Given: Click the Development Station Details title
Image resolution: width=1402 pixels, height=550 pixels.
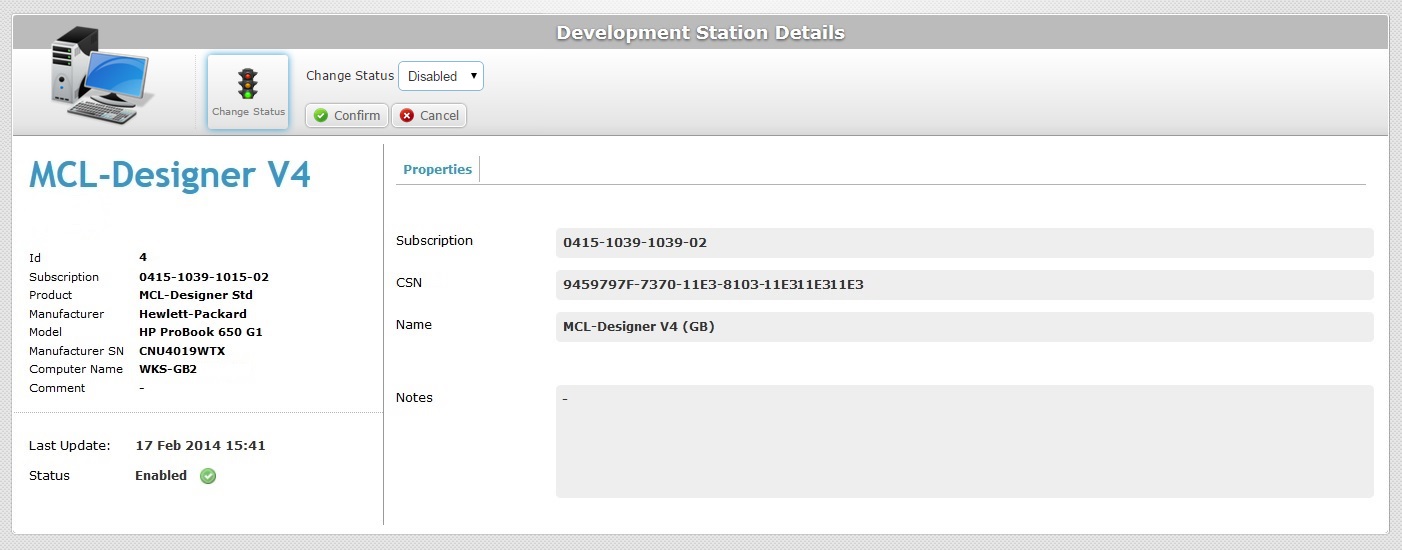Looking at the screenshot, I should [700, 33].
